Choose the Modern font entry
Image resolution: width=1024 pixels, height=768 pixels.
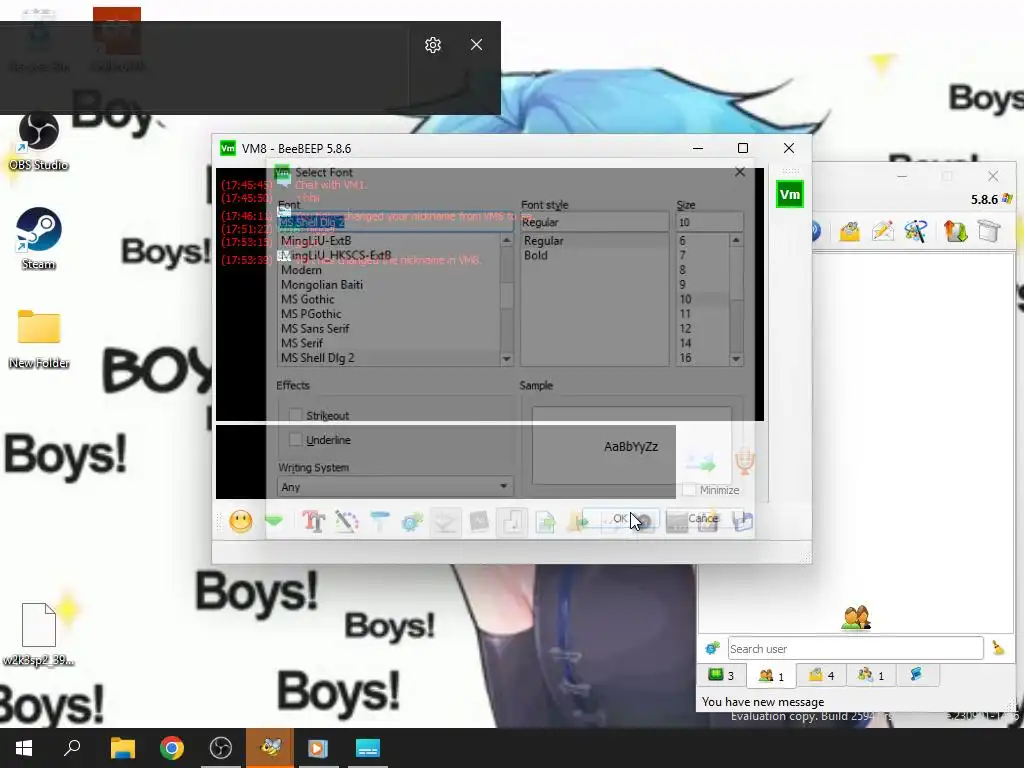coord(301,270)
